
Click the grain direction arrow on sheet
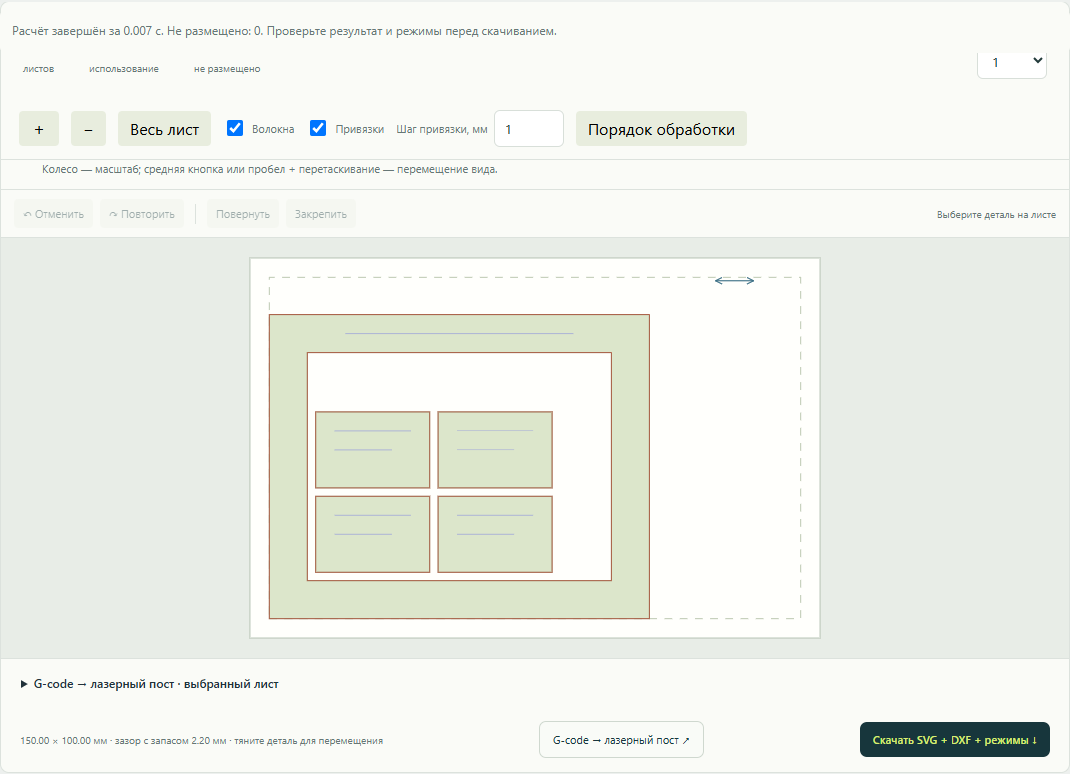point(734,281)
